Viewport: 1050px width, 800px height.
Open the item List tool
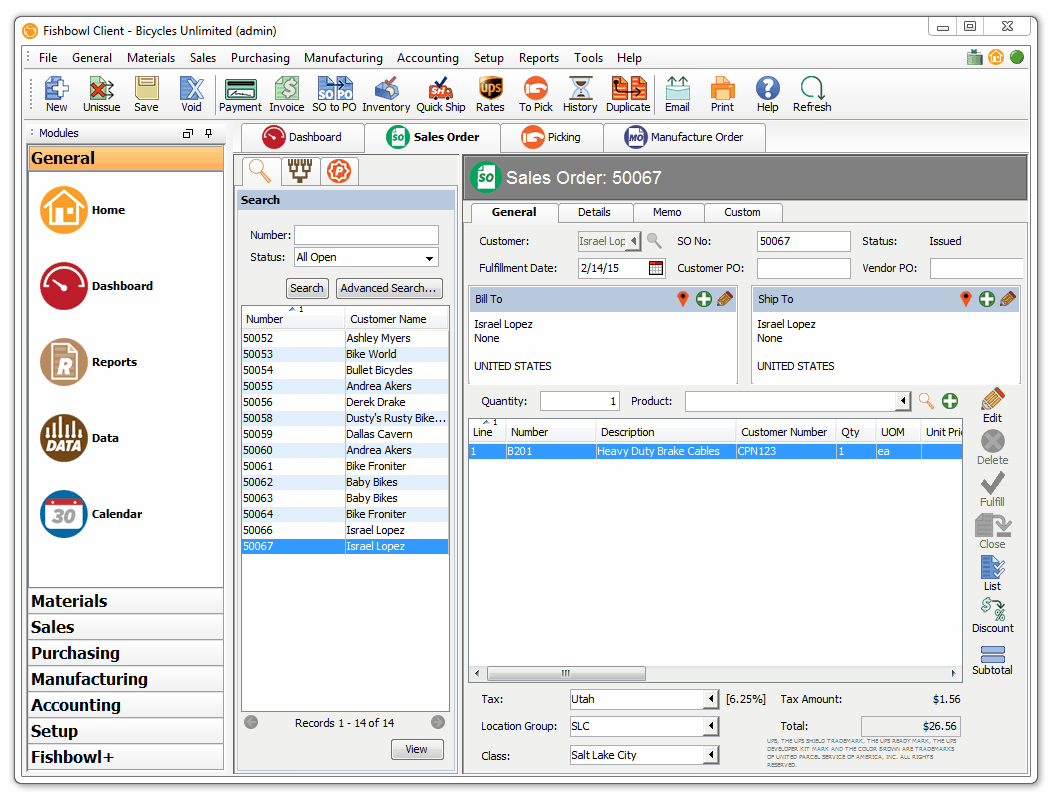click(x=992, y=574)
